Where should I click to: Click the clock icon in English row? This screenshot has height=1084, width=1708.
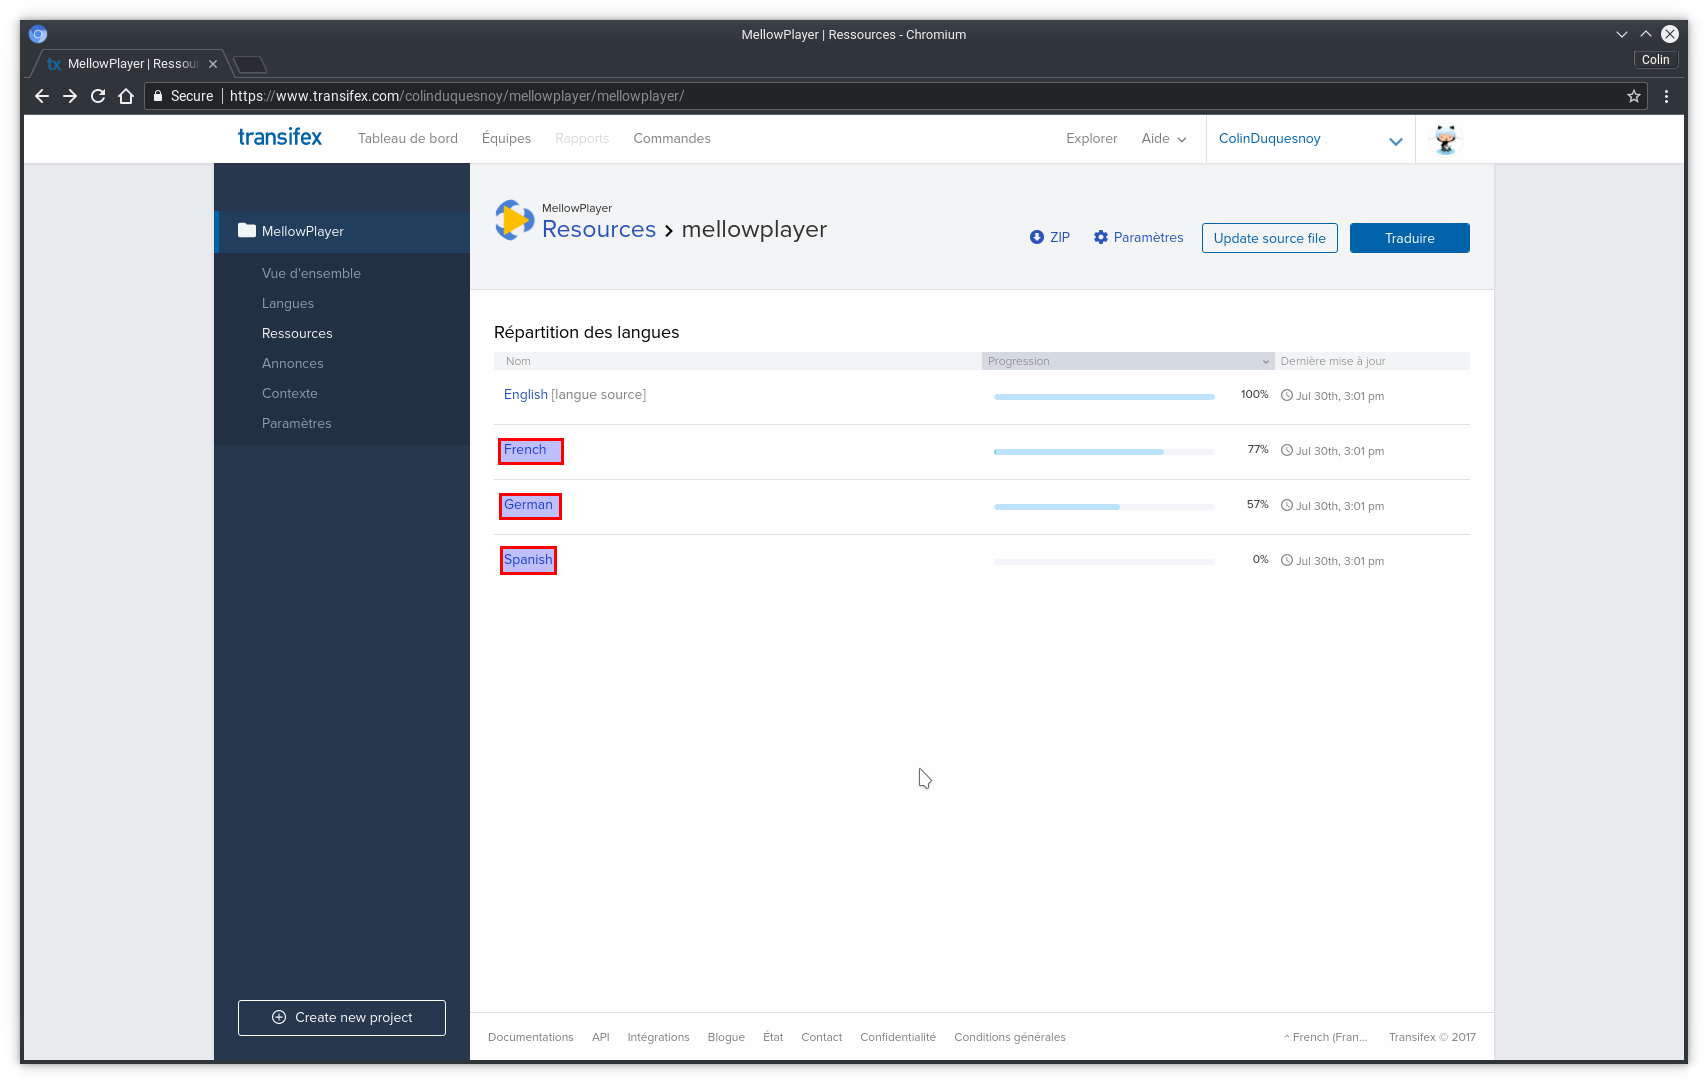pos(1287,395)
